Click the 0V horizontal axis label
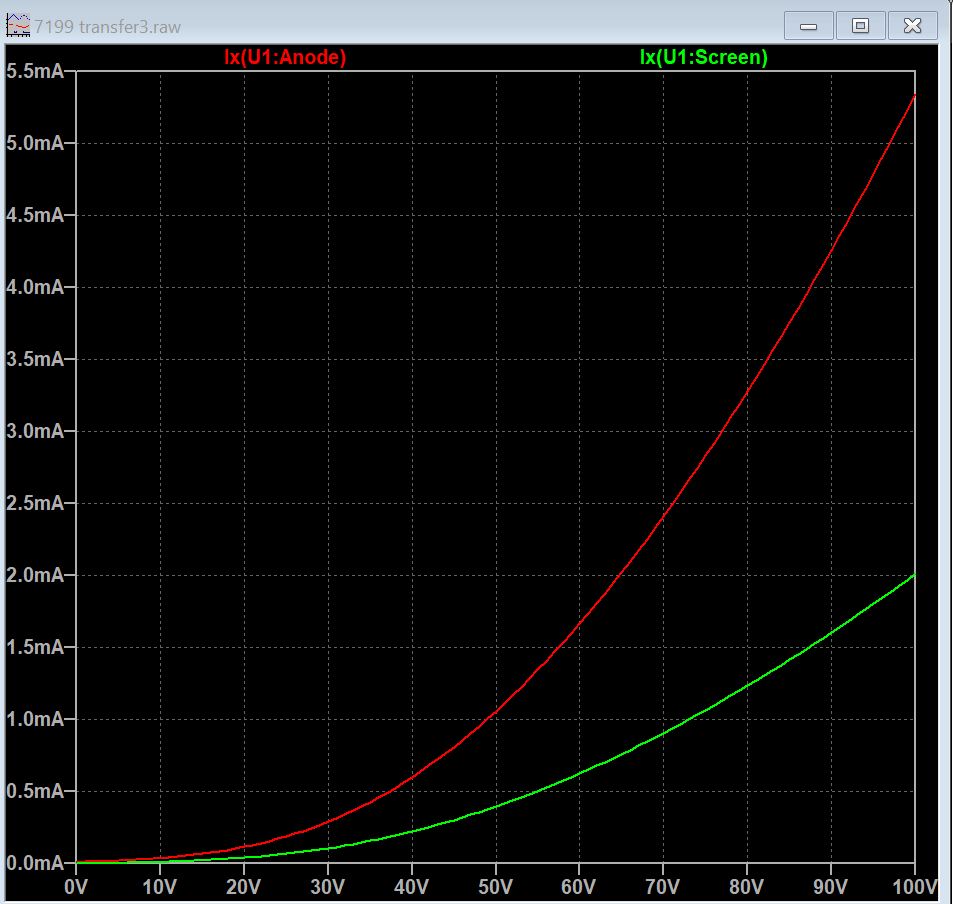 (76, 887)
